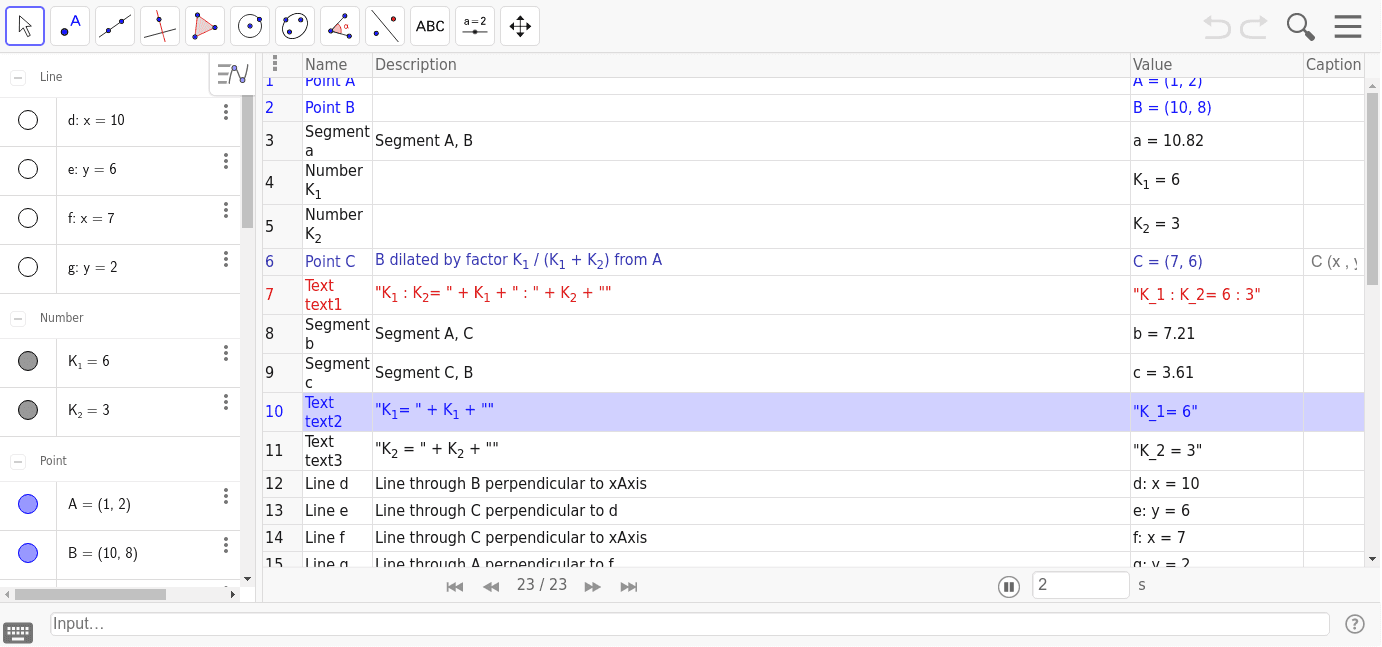Toggle visibility of number K₁ = 6
The height and width of the screenshot is (647, 1382).
(x=28, y=361)
